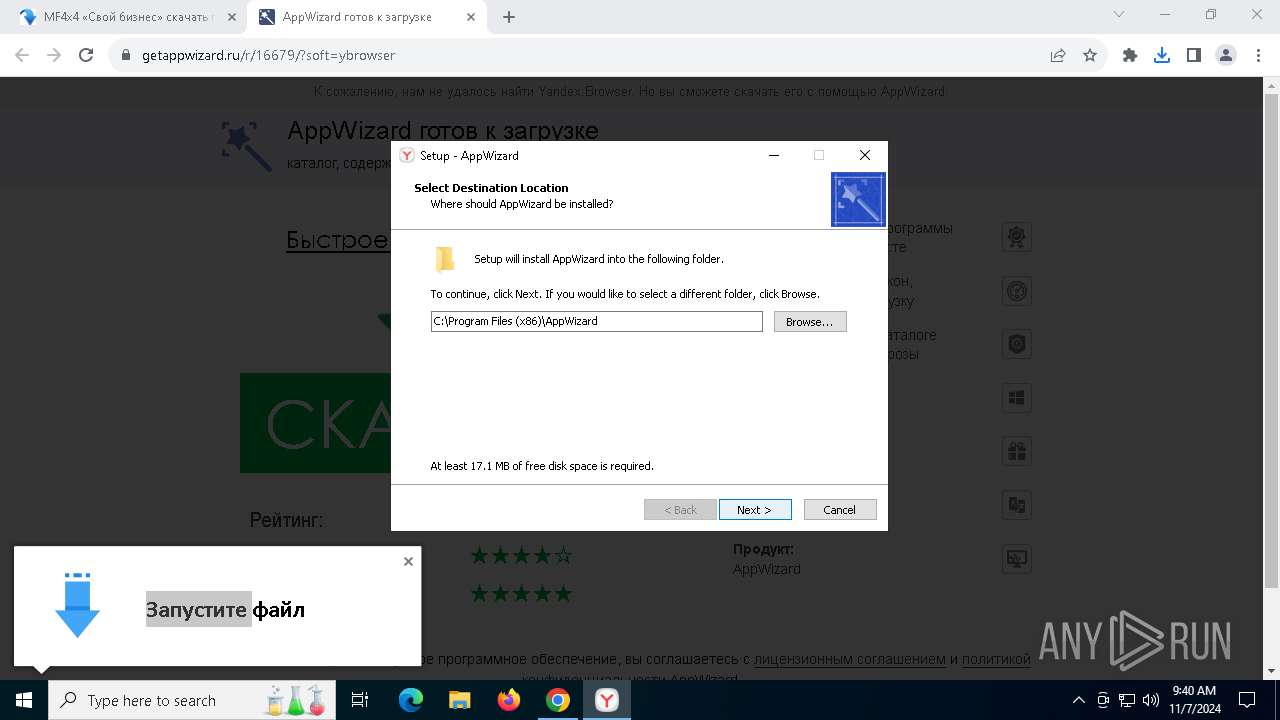Cancel the AppWizard setup

pos(840,510)
